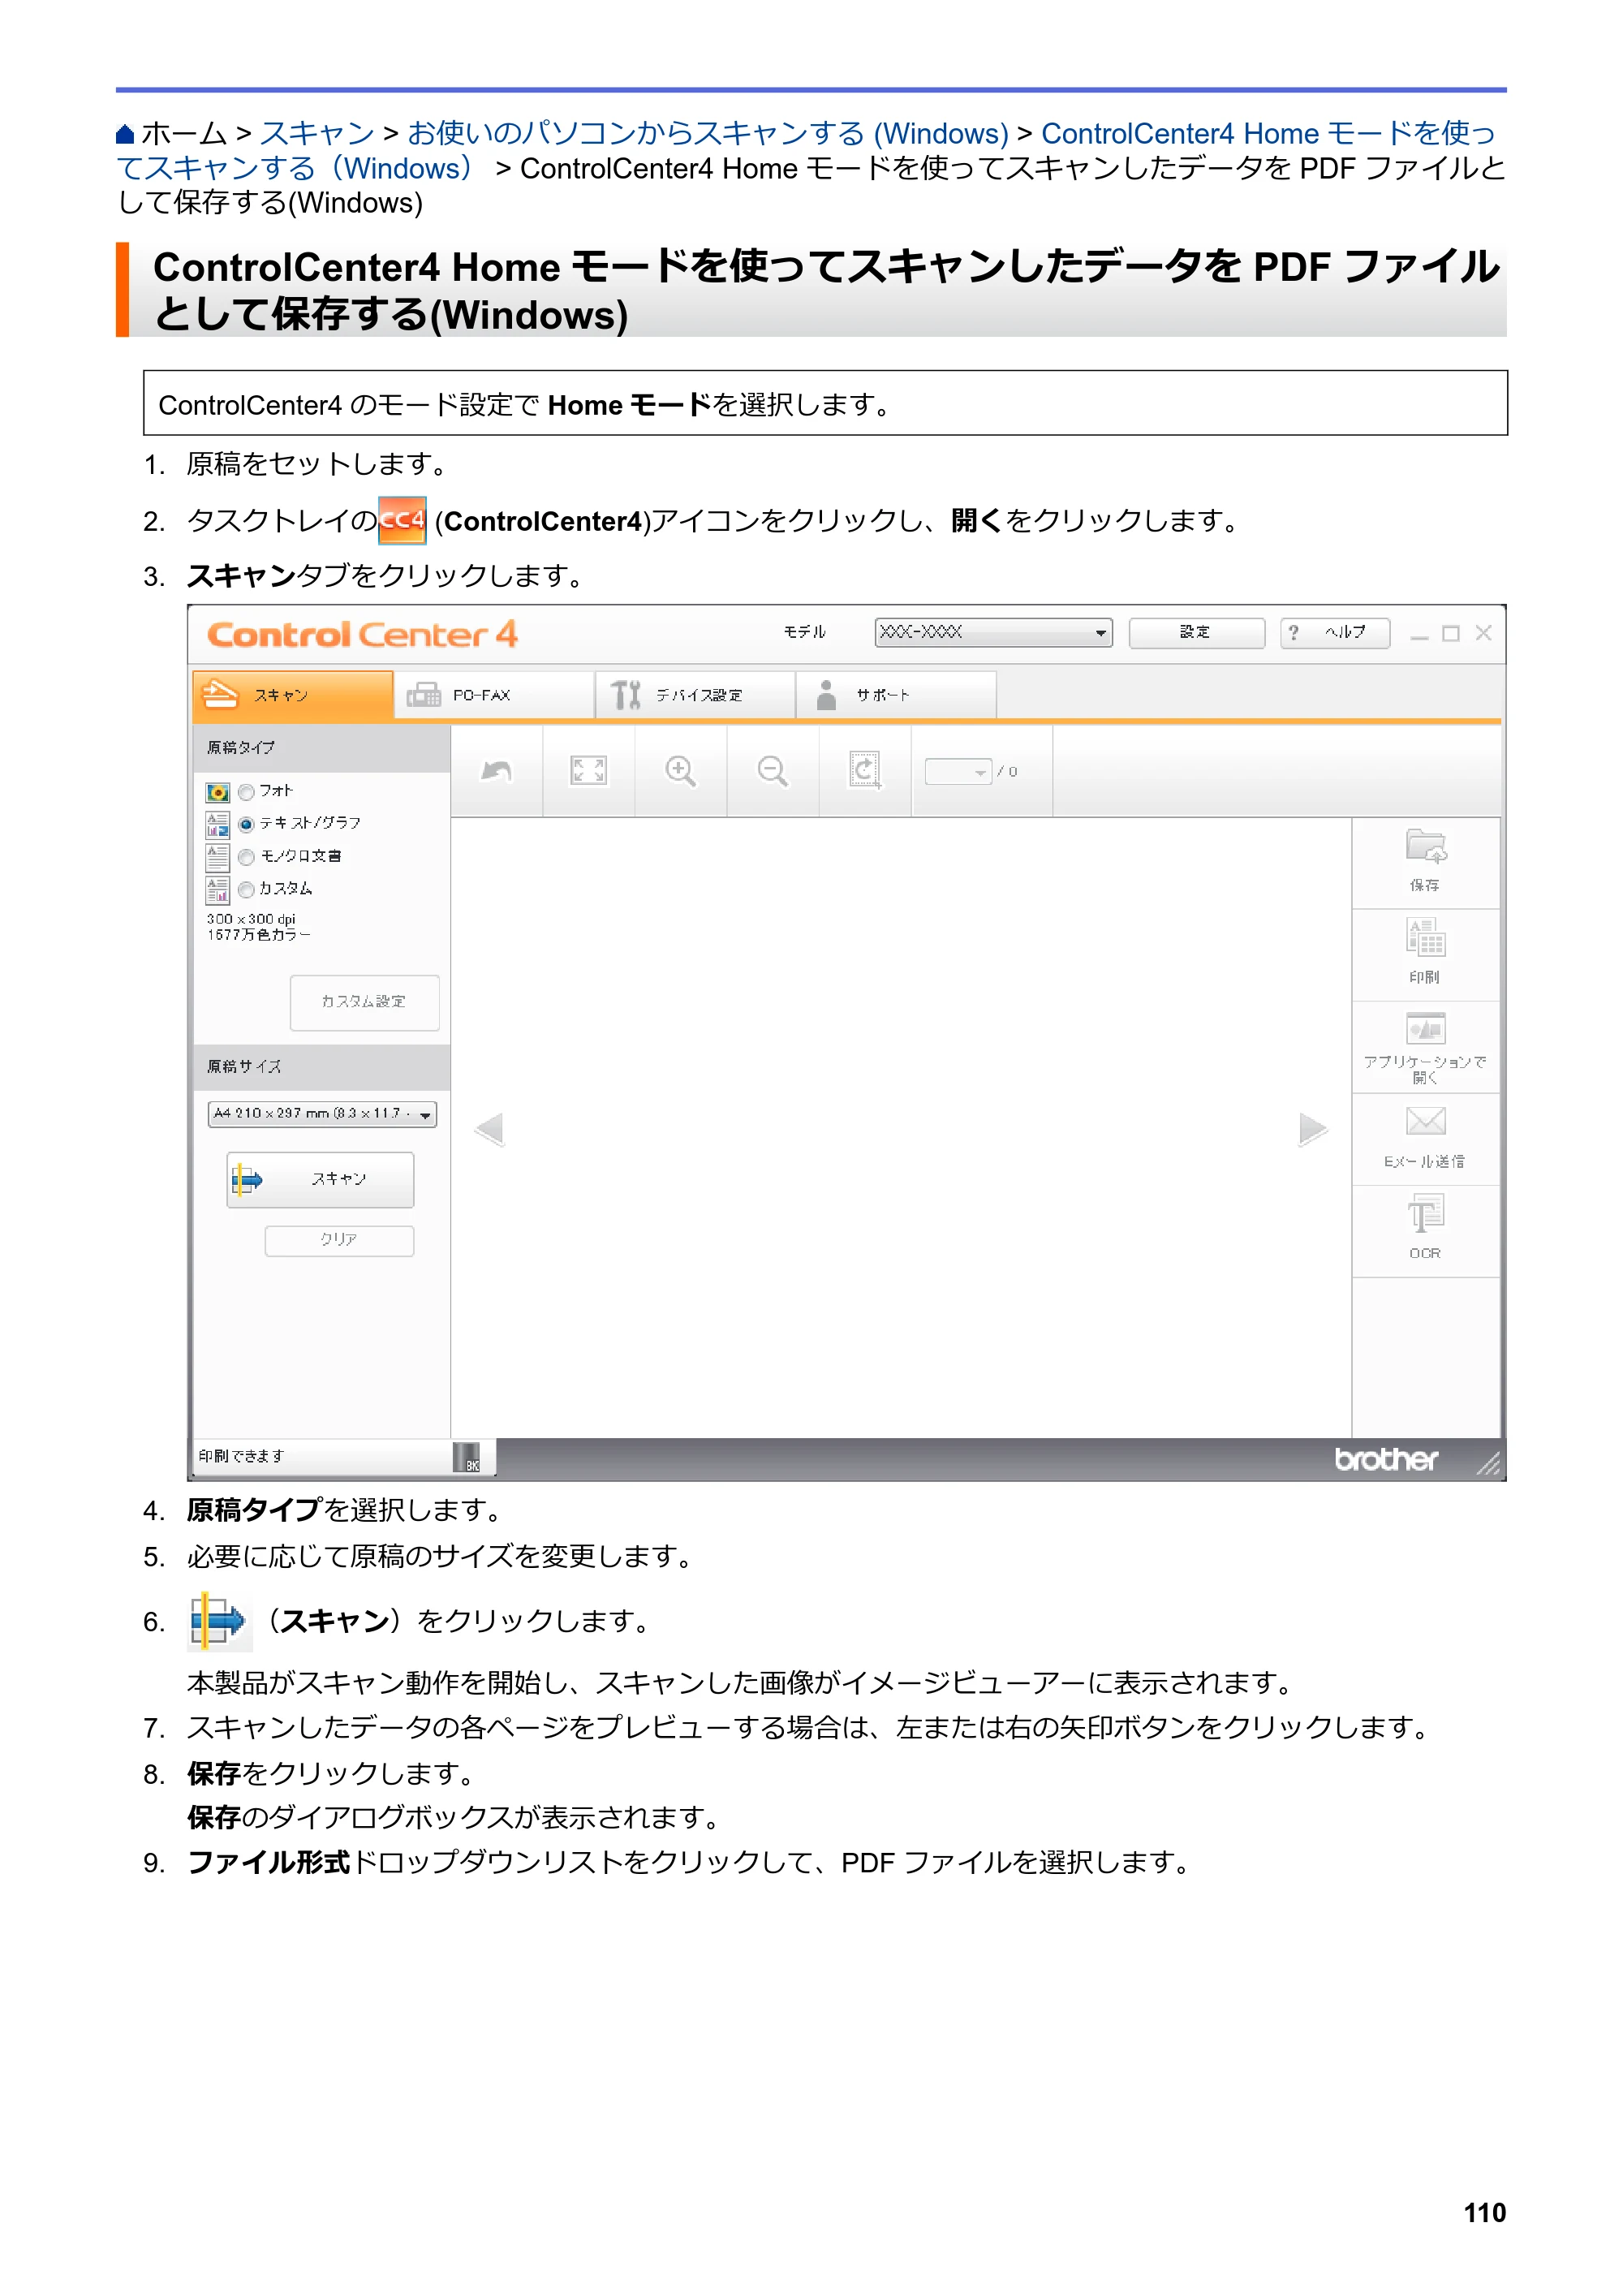Click the カスタム設定 button

pyautogui.click(x=364, y=1002)
